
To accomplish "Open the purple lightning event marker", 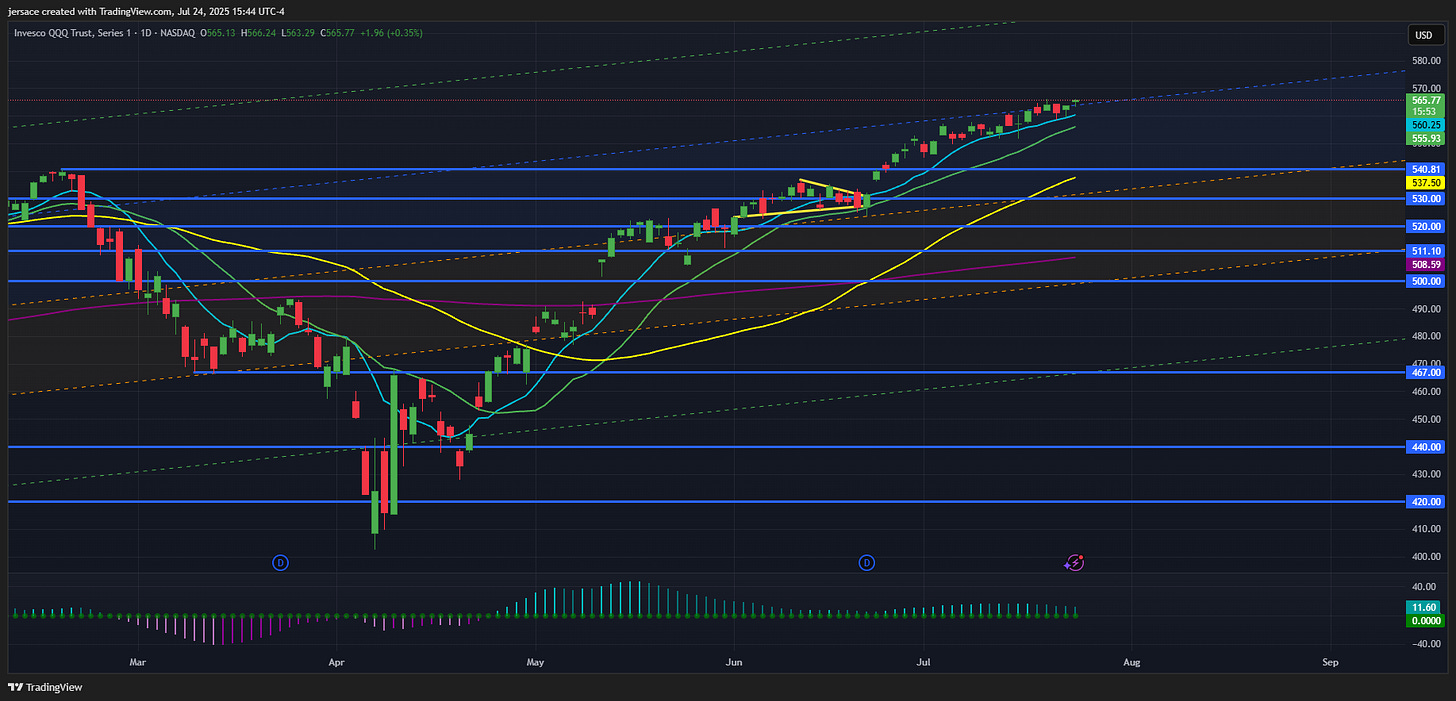I will point(1074,563).
